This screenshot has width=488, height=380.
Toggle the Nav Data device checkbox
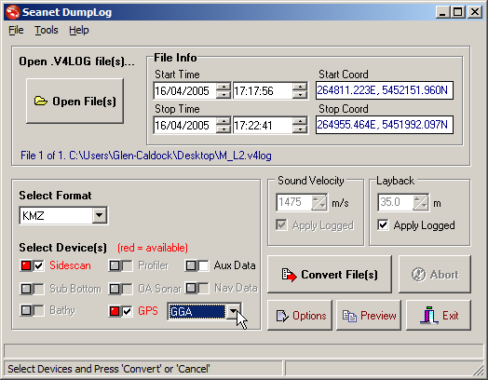click(x=203, y=288)
